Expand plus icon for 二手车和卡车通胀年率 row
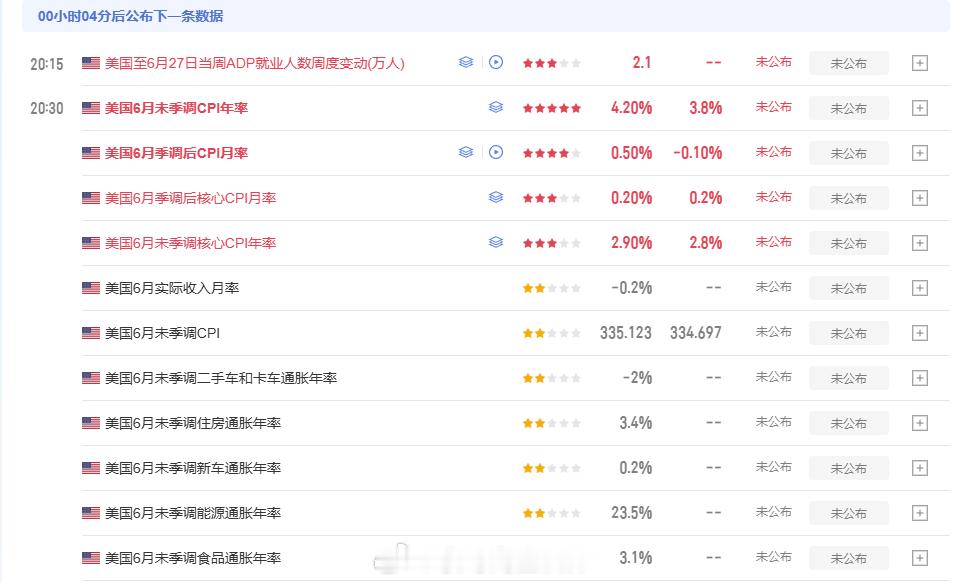 coord(920,378)
